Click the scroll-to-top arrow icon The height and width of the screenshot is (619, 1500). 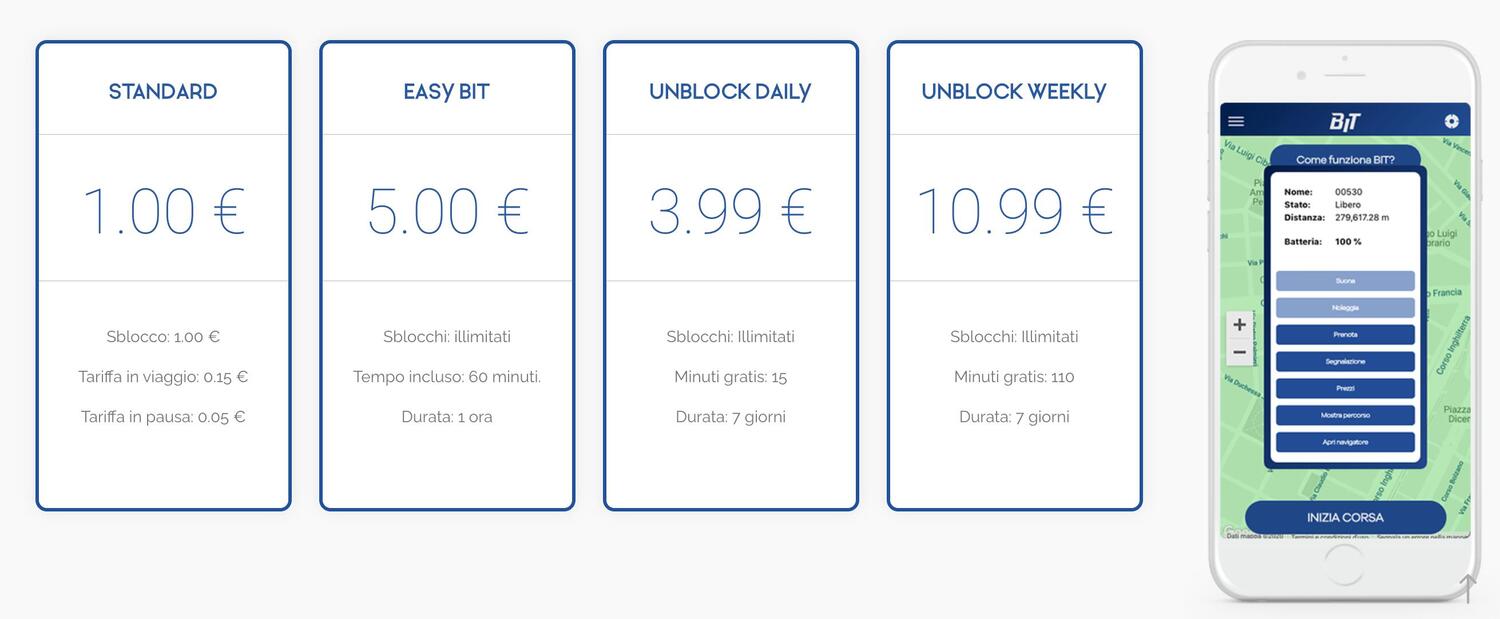[x=1468, y=588]
